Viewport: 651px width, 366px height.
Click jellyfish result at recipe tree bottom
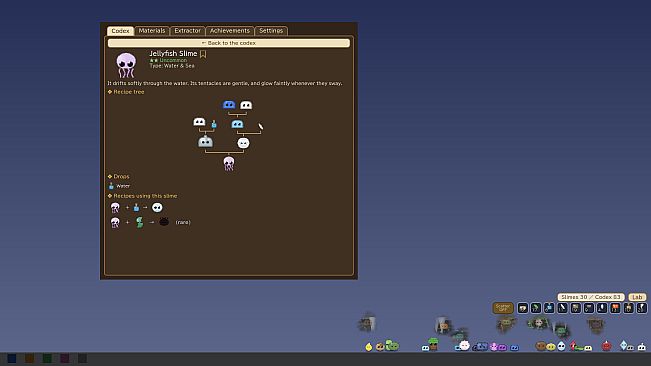tap(229, 163)
